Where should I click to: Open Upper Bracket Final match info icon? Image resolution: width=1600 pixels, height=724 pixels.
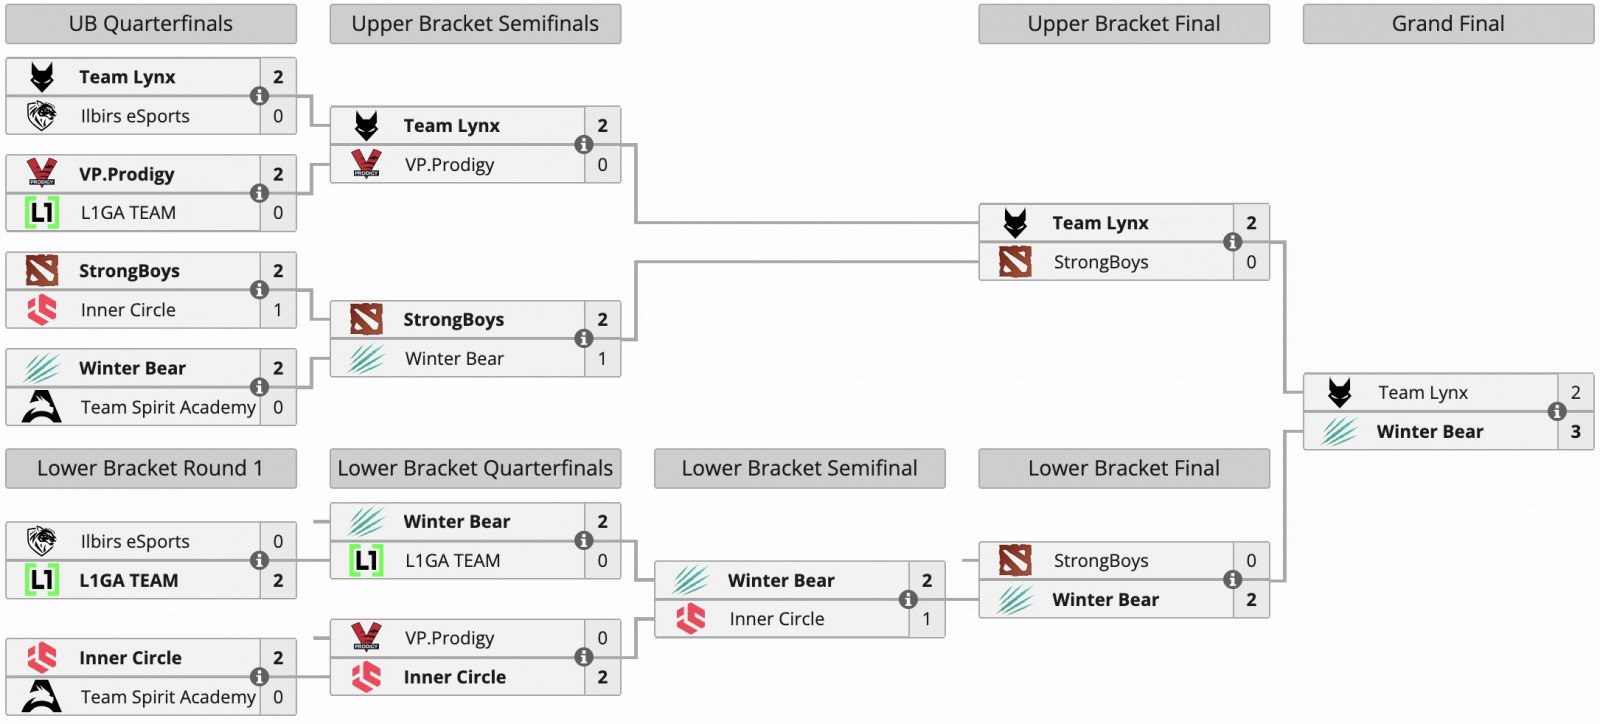(1232, 242)
